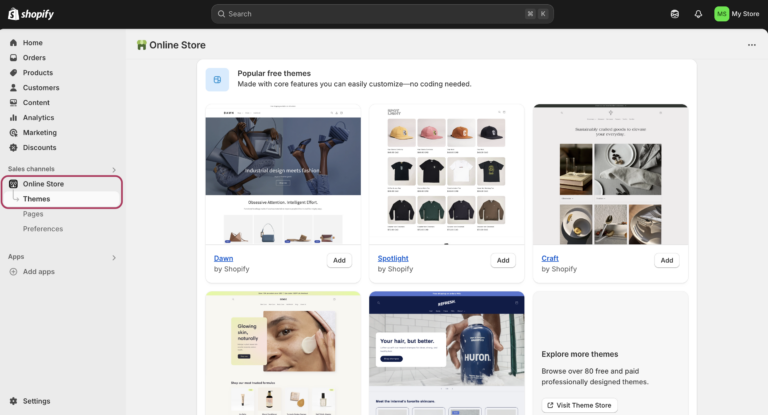Click the Shopify logo in top bar
Viewport: 768px width, 415px height.
coord(33,14)
